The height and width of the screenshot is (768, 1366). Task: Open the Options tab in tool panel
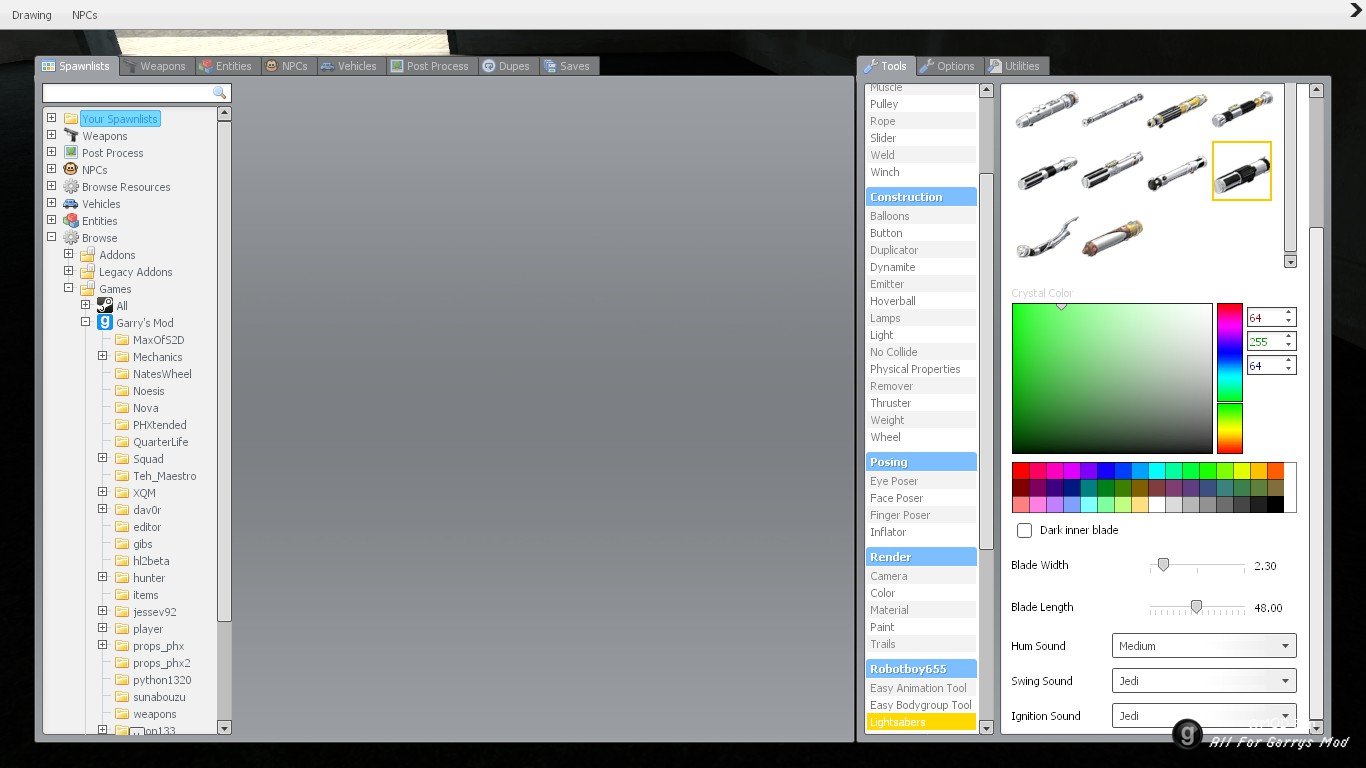tap(948, 66)
